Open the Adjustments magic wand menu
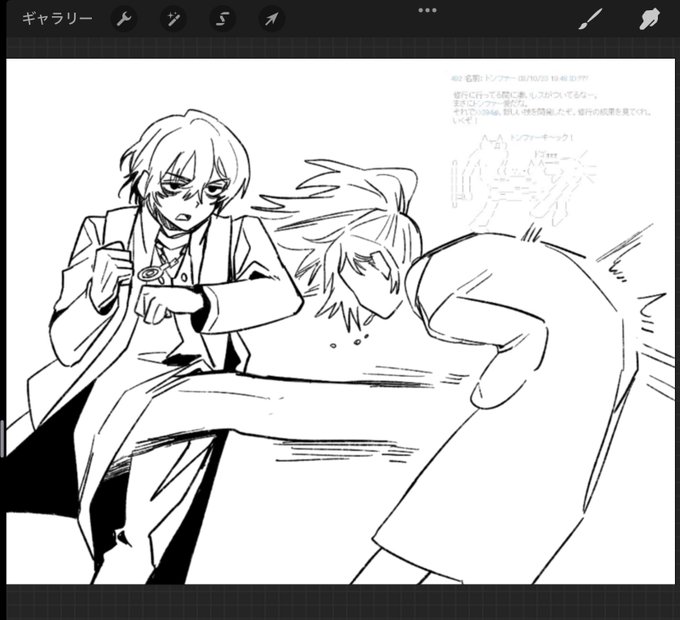The image size is (680, 620). pyautogui.click(x=173, y=19)
